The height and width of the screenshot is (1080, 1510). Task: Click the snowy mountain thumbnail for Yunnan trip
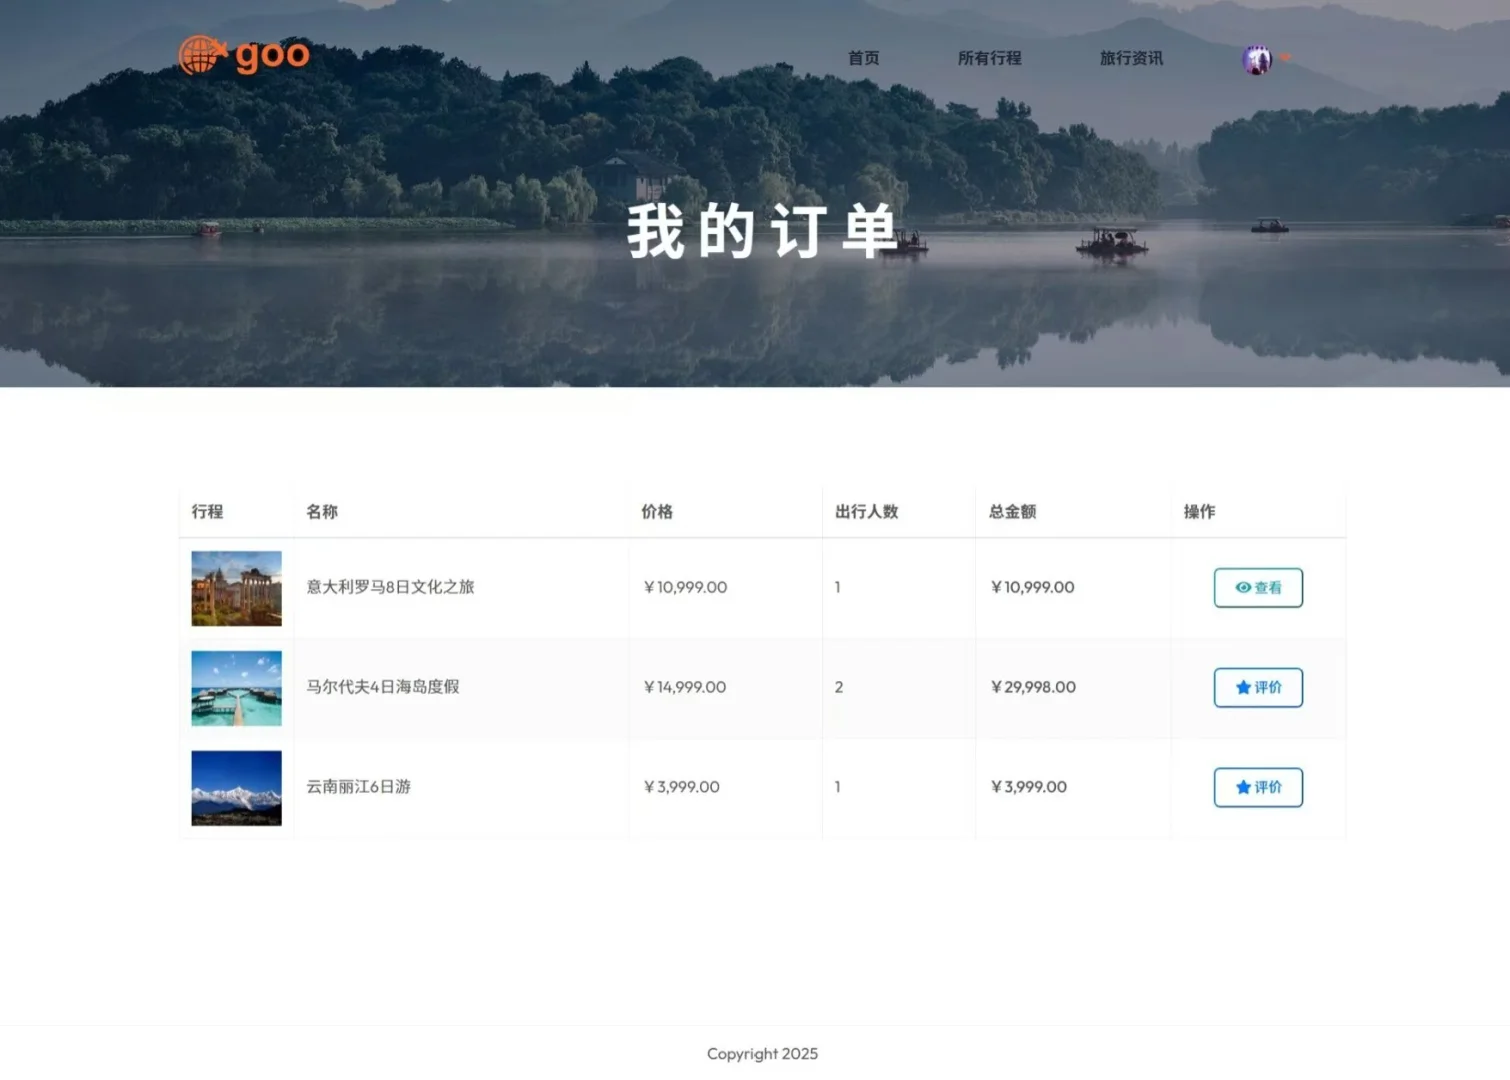(x=235, y=787)
